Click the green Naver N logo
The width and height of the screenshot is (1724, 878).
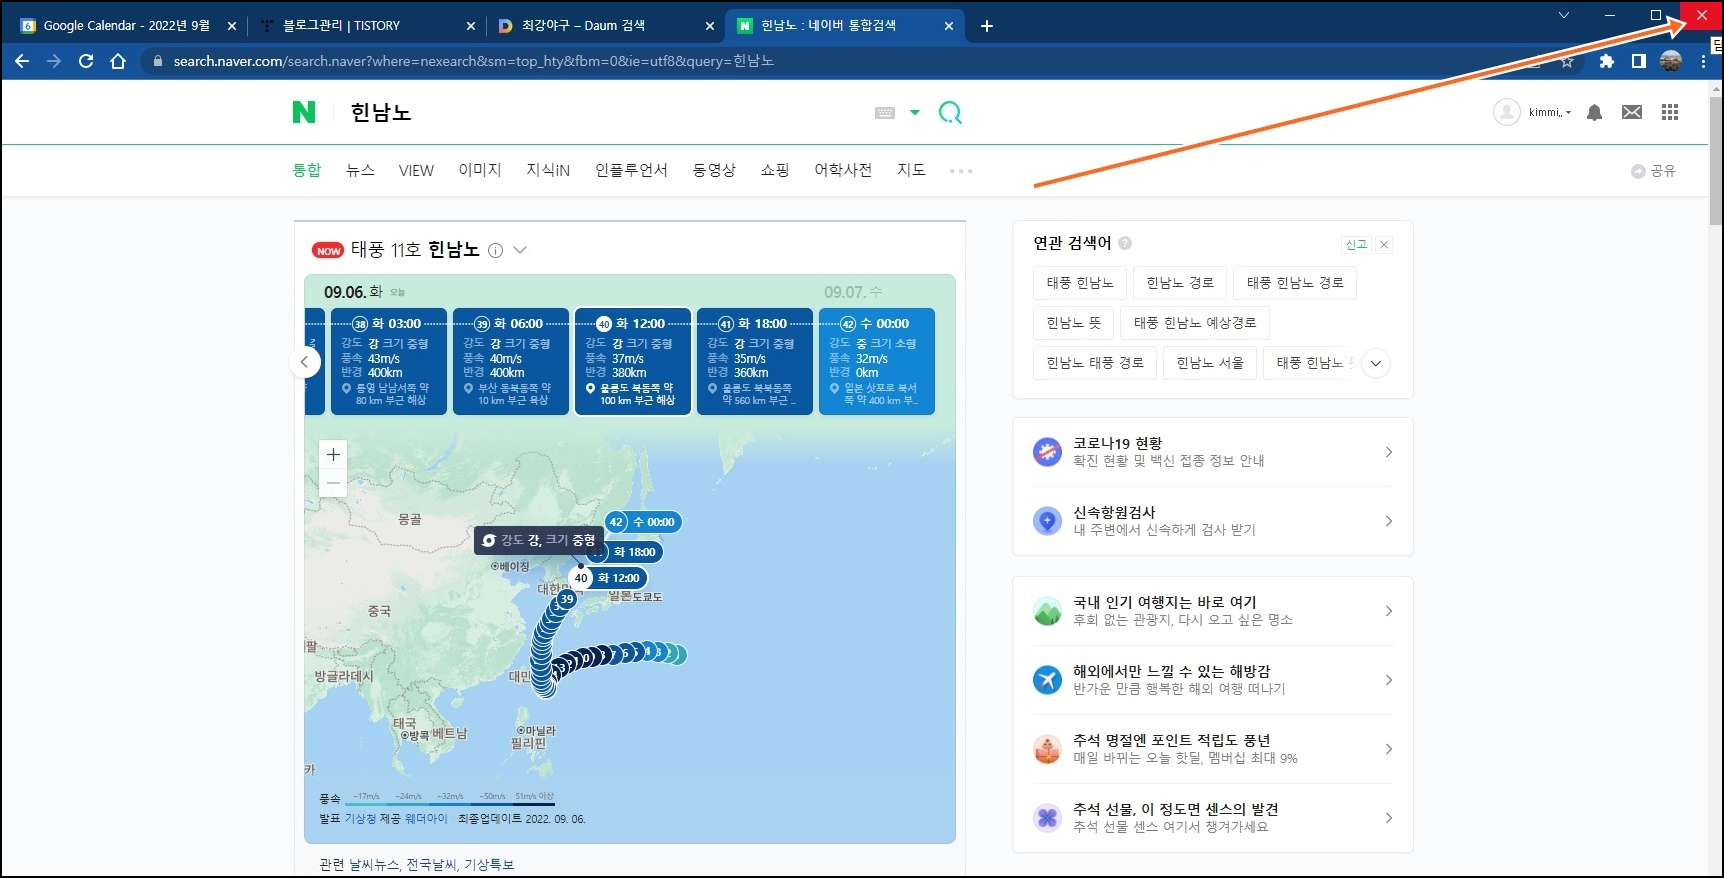[304, 112]
